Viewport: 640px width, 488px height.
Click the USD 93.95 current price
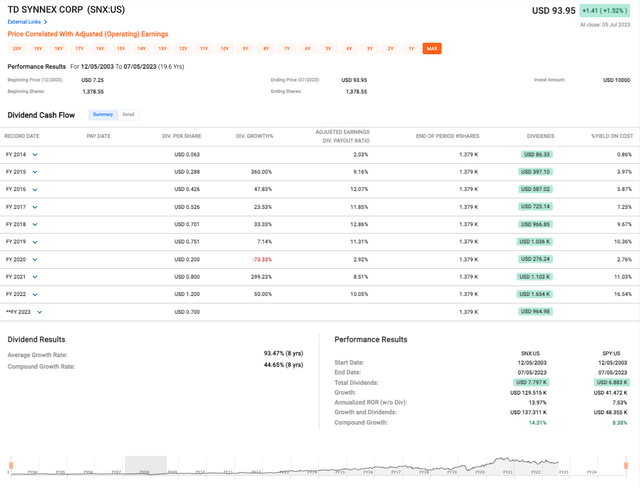tap(553, 11)
